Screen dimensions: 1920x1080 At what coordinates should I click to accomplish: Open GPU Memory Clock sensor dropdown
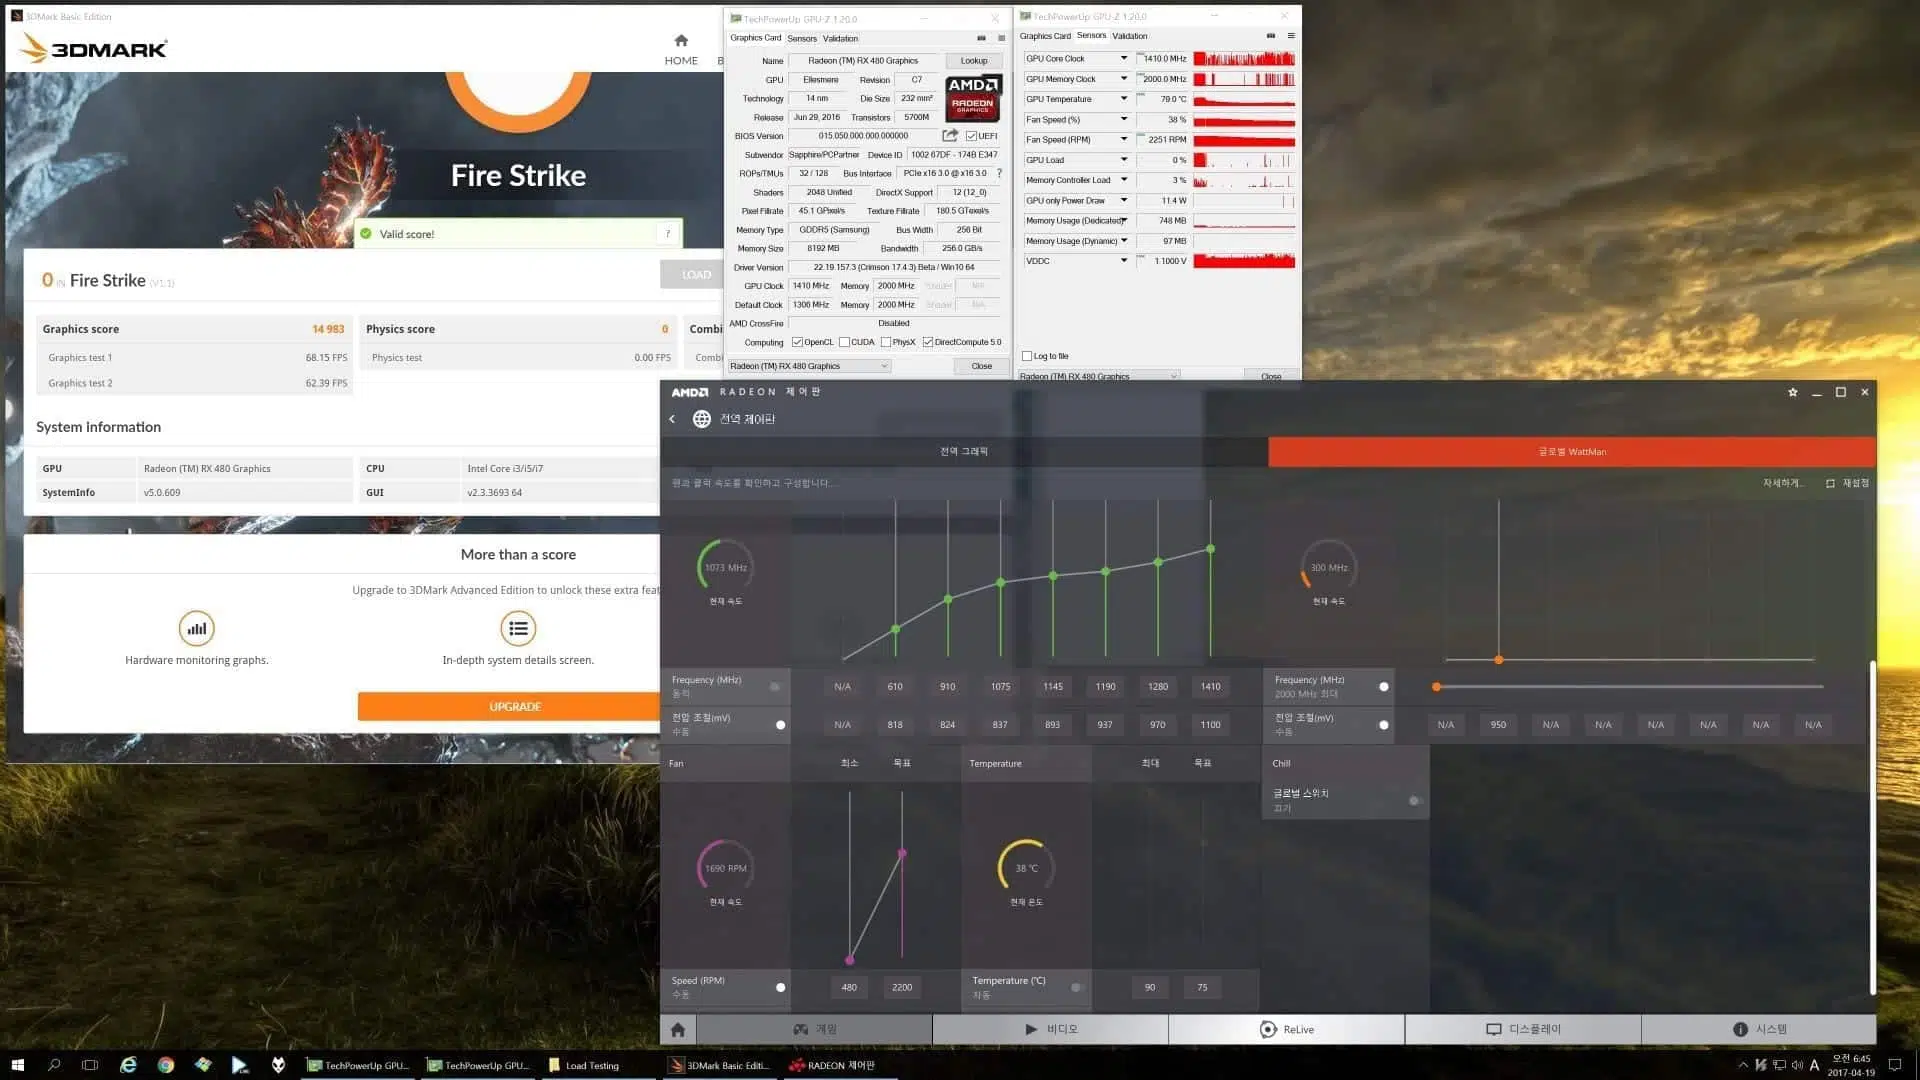[x=1124, y=78]
